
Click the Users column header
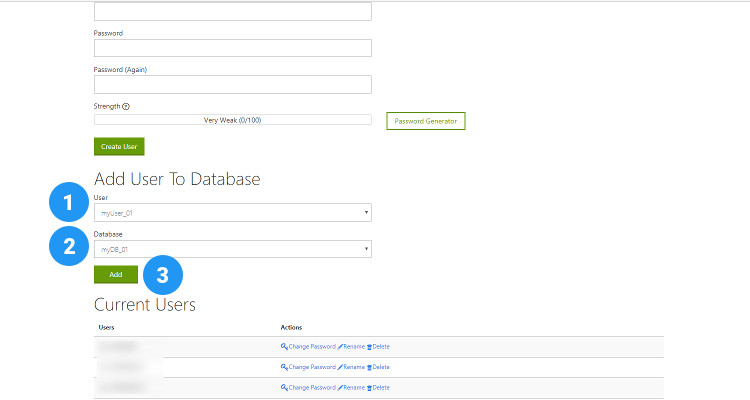pyautogui.click(x=106, y=327)
